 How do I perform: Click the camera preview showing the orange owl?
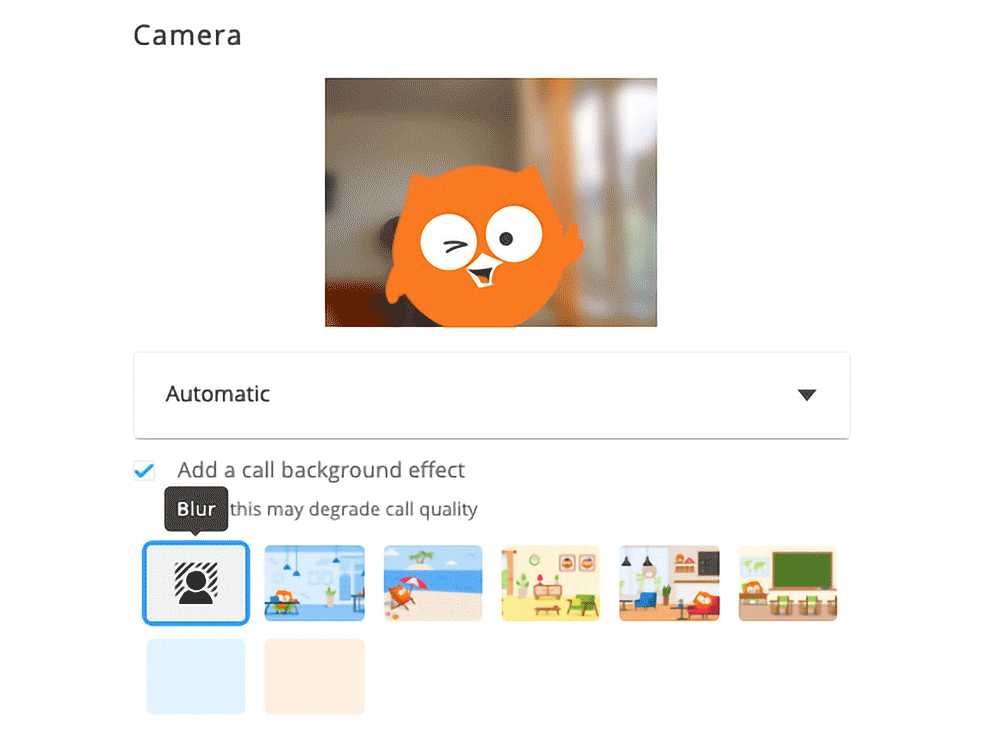tap(491, 202)
